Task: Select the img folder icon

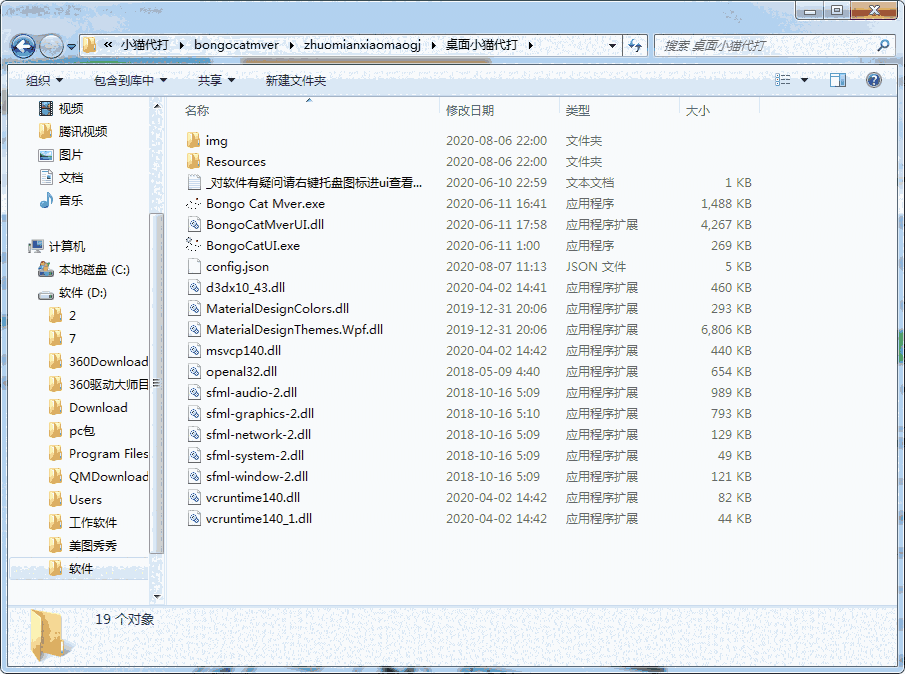Action: click(x=194, y=140)
